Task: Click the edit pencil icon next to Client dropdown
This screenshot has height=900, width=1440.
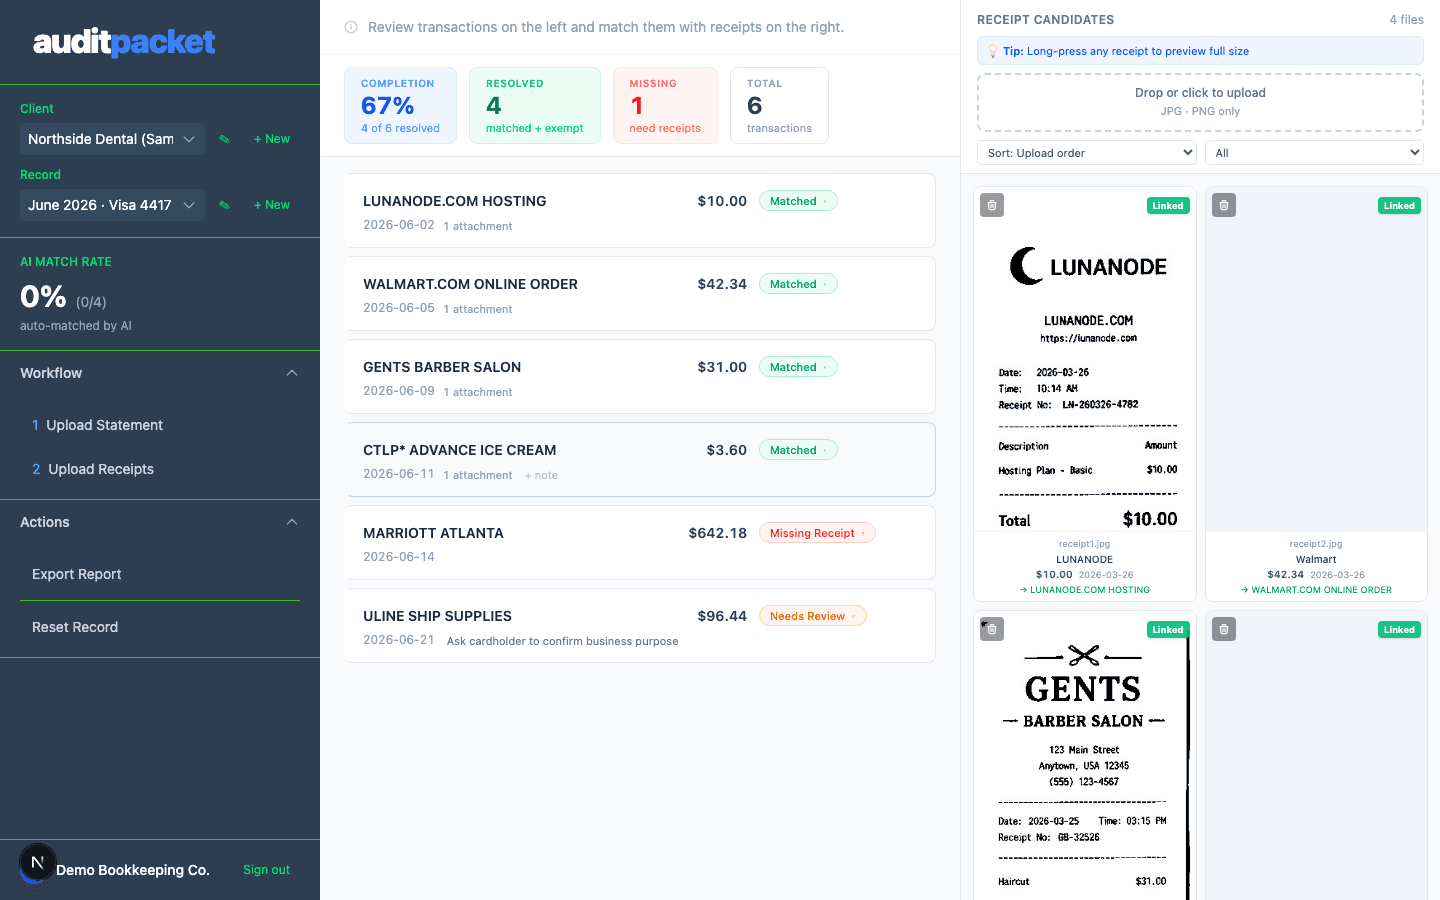Action: click(225, 139)
